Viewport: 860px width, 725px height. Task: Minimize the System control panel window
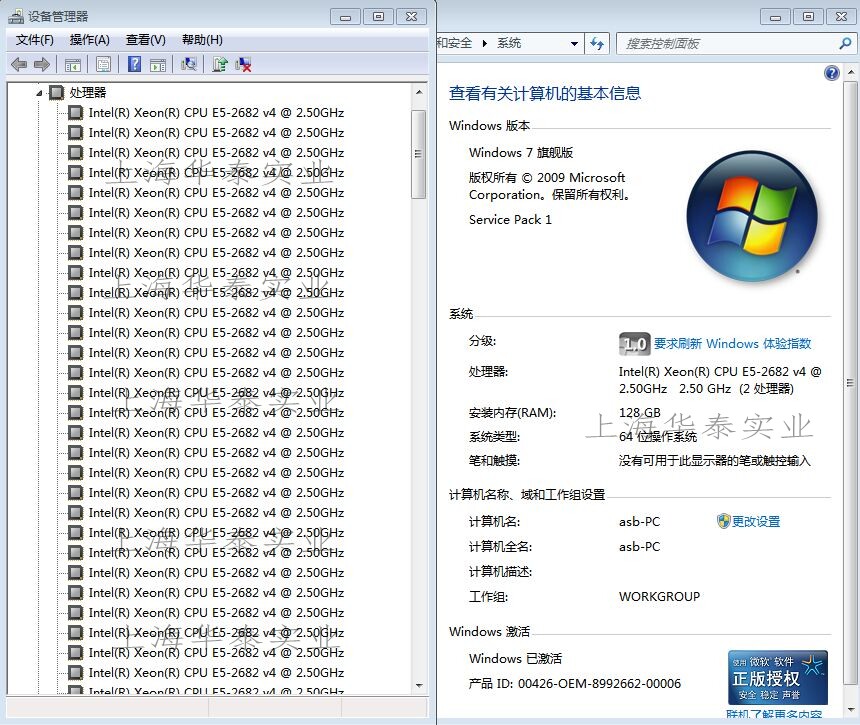click(x=776, y=17)
